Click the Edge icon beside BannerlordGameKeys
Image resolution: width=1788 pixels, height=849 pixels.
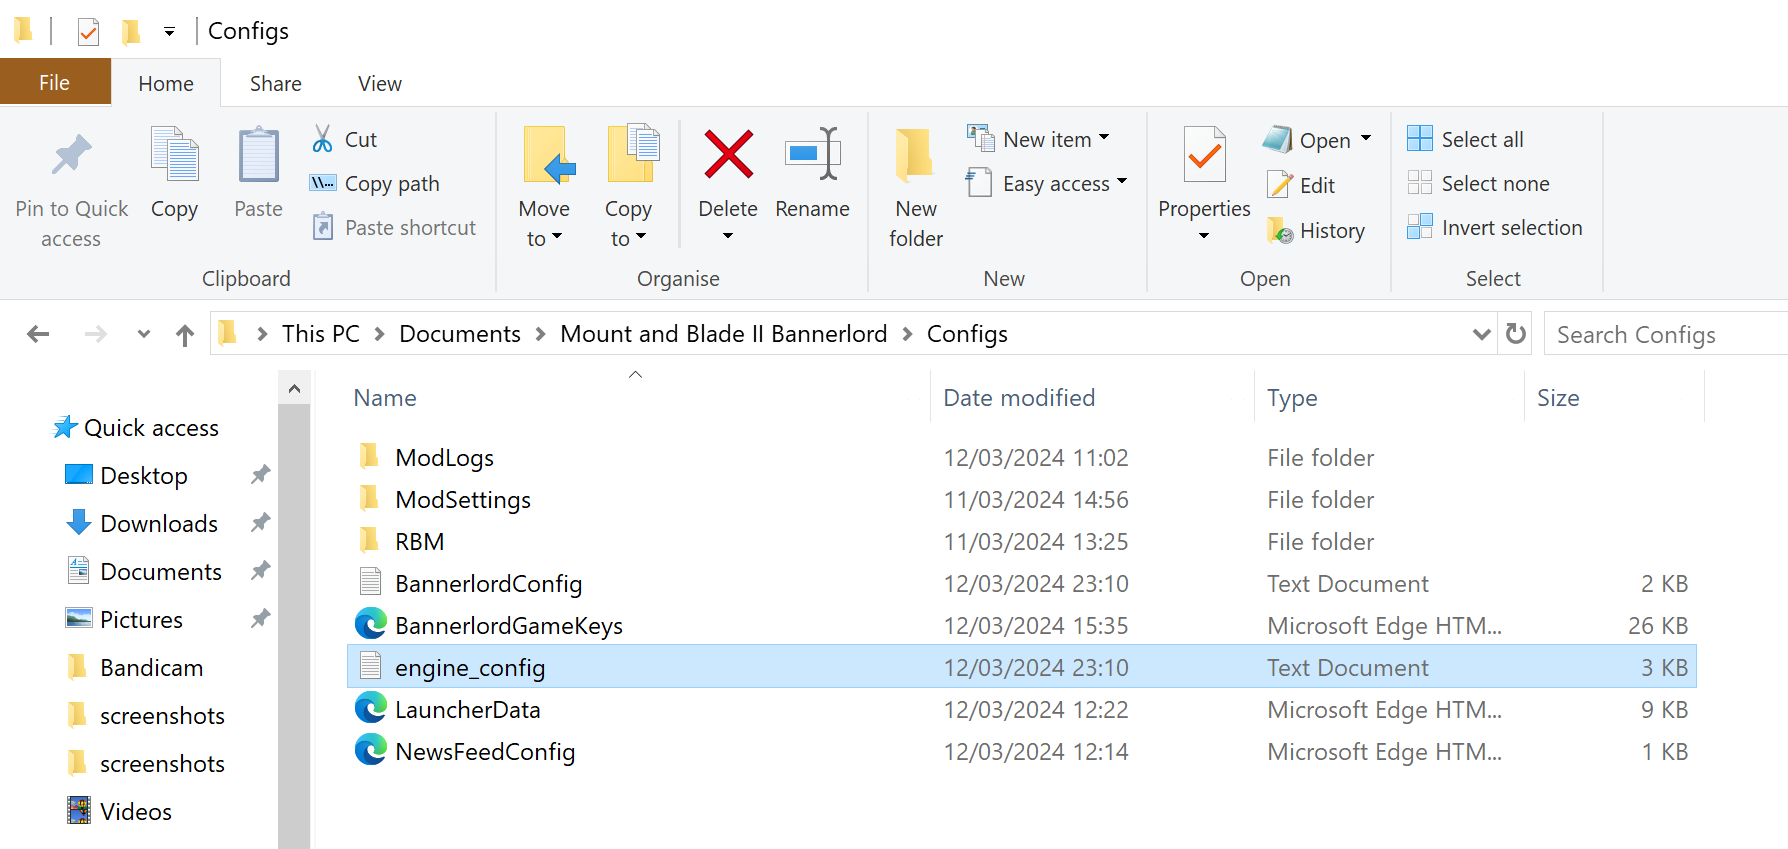[x=371, y=624]
